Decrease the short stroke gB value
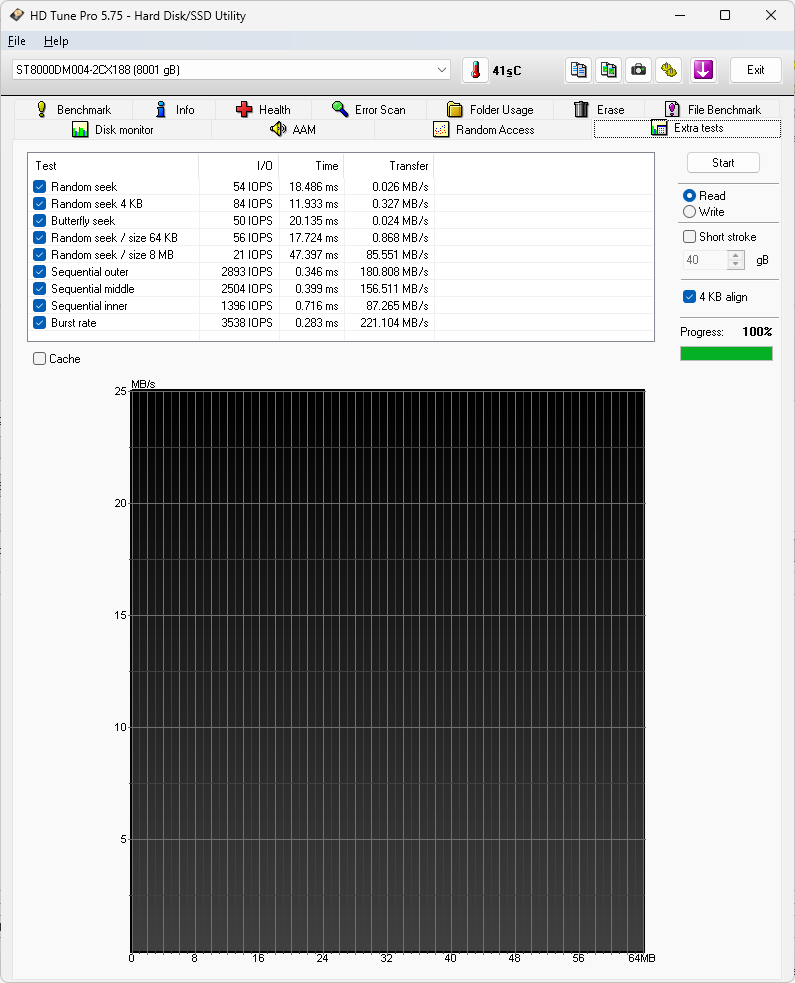This screenshot has height=983, width=795. tap(736, 264)
